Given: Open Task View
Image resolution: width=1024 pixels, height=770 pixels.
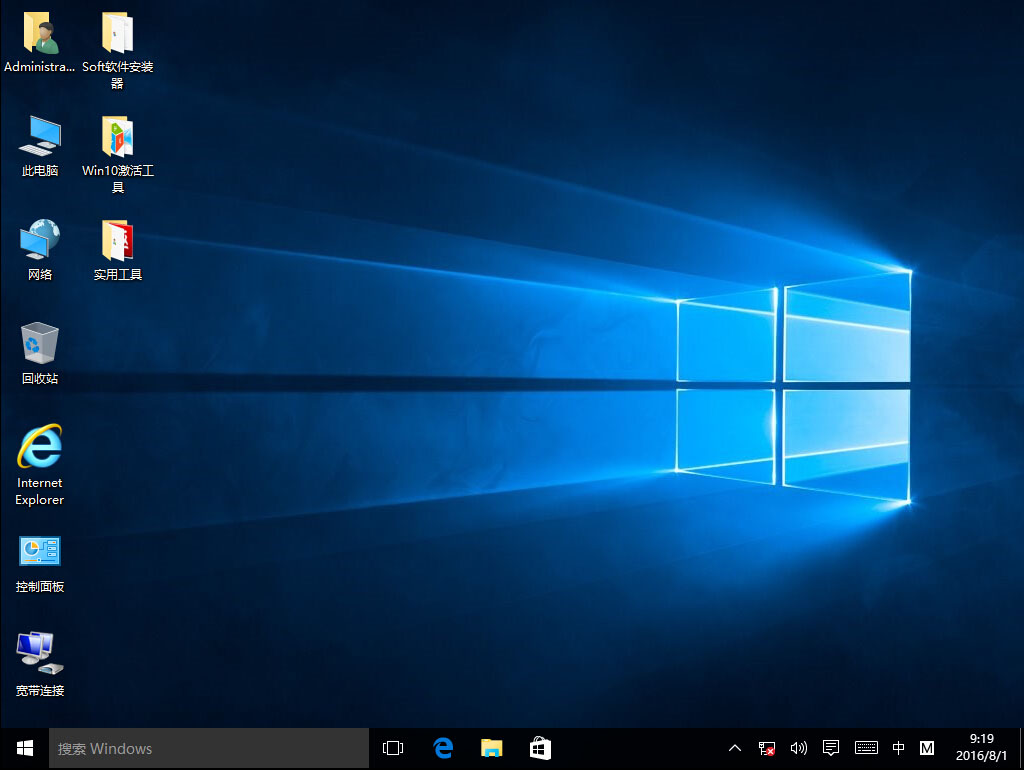Looking at the screenshot, I should click(x=392, y=747).
